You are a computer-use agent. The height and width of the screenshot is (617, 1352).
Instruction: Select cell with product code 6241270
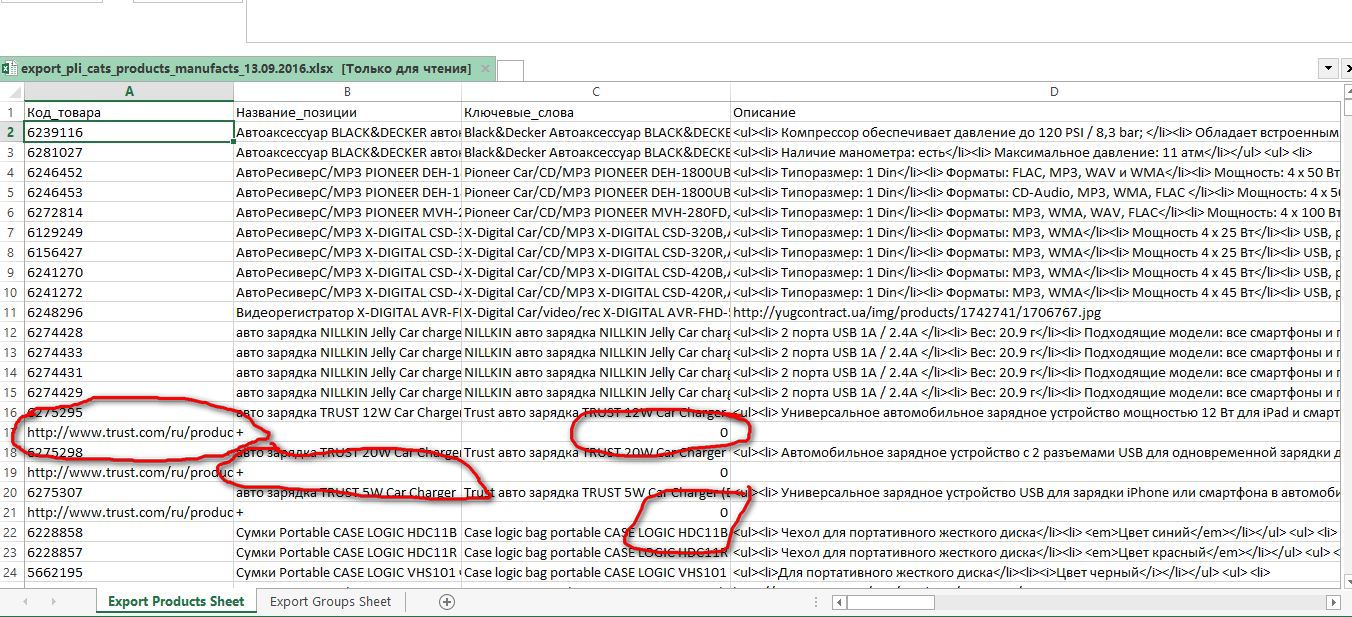129,272
